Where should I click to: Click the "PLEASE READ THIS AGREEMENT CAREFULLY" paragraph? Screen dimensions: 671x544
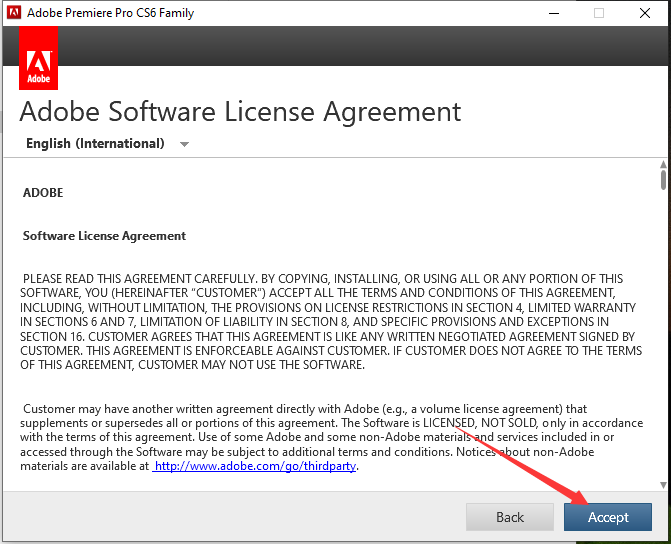tap(330, 321)
